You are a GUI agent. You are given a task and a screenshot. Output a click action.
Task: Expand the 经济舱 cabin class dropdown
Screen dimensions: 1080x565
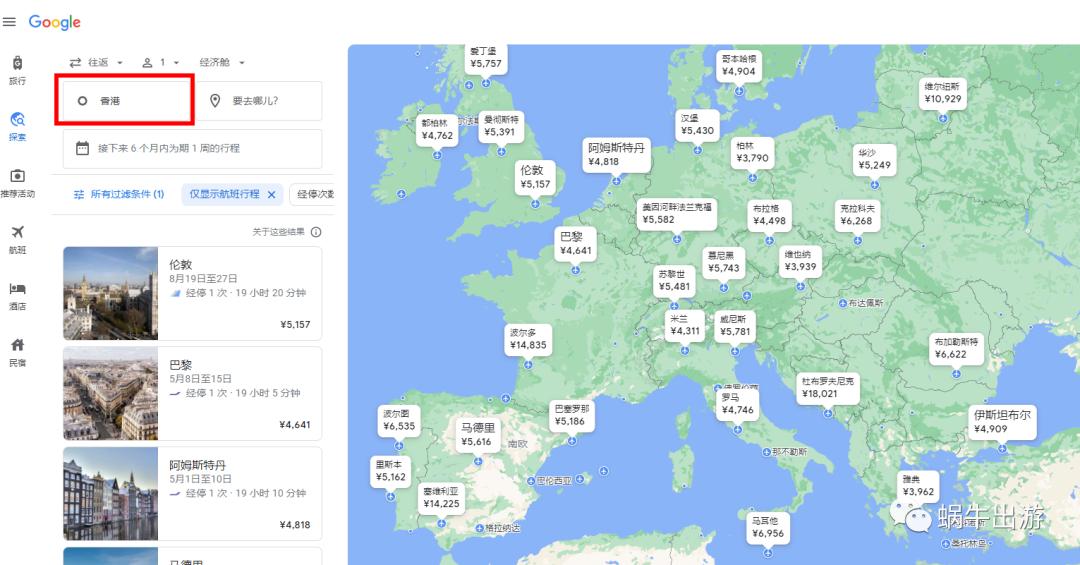(221, 62)
